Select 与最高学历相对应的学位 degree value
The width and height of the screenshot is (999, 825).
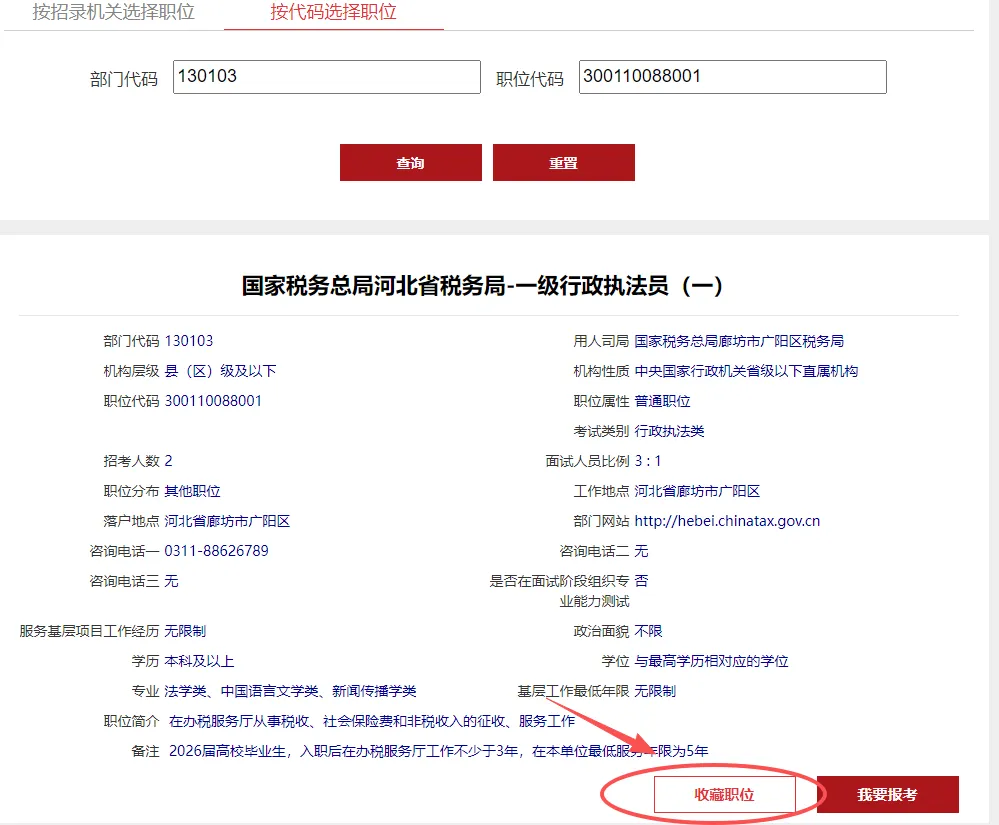(712, 661)
